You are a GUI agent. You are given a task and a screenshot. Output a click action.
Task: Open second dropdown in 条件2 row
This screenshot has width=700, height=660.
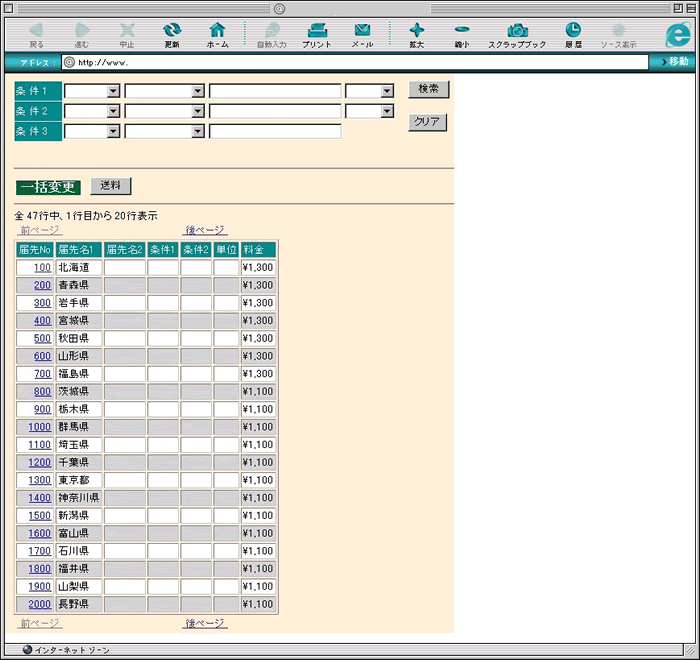pyautogui.click(x=164, y=111)
